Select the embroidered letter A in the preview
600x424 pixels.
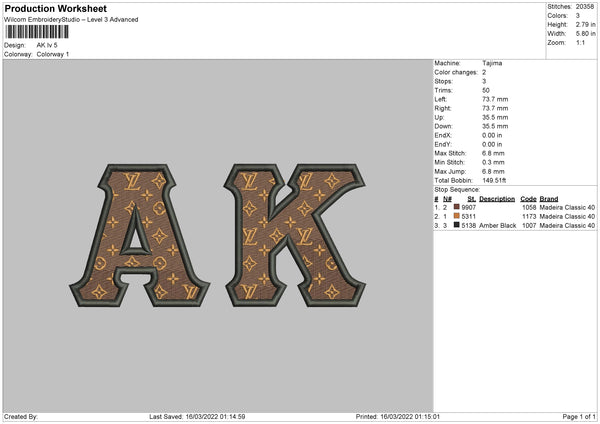[x=140, y=235]
